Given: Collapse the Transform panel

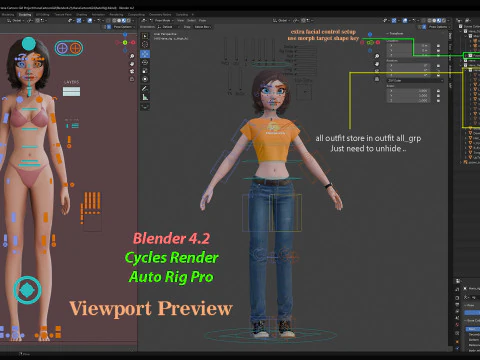Looking at the screenshot, I should (396, 34).
